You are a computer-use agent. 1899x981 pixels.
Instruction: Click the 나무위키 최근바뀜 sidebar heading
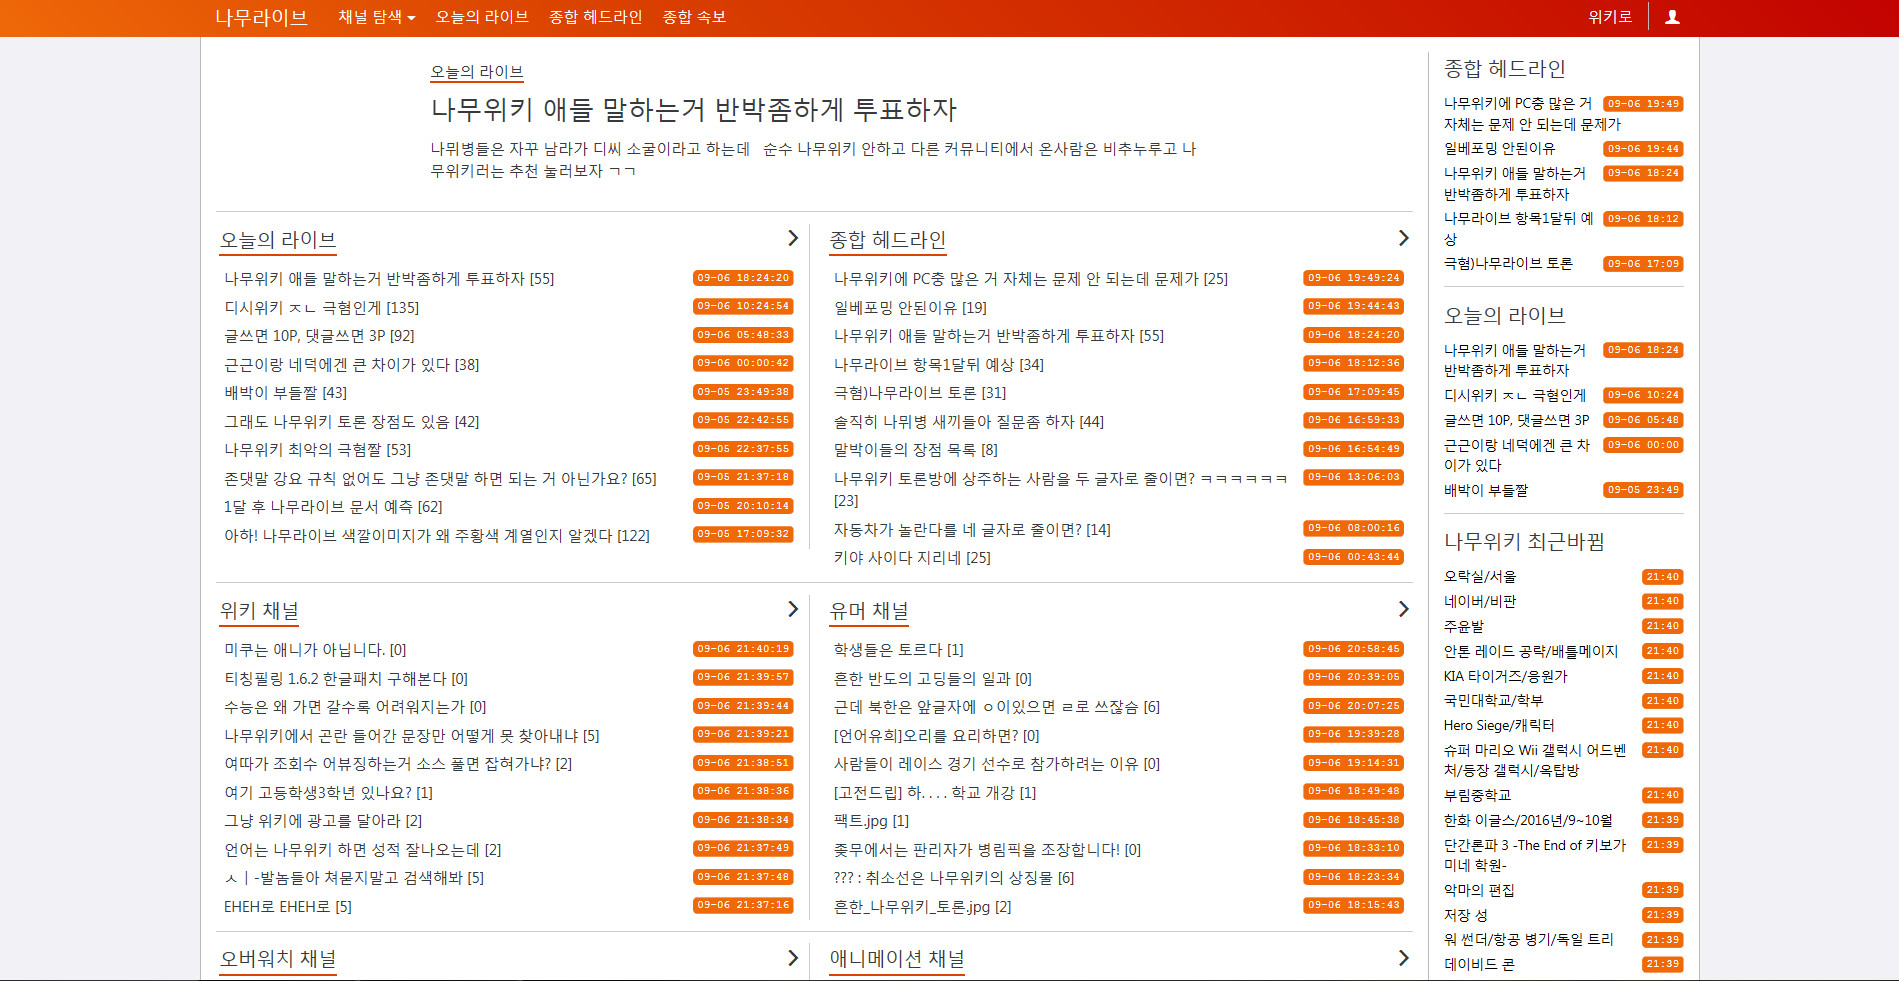click(1523, 541)
